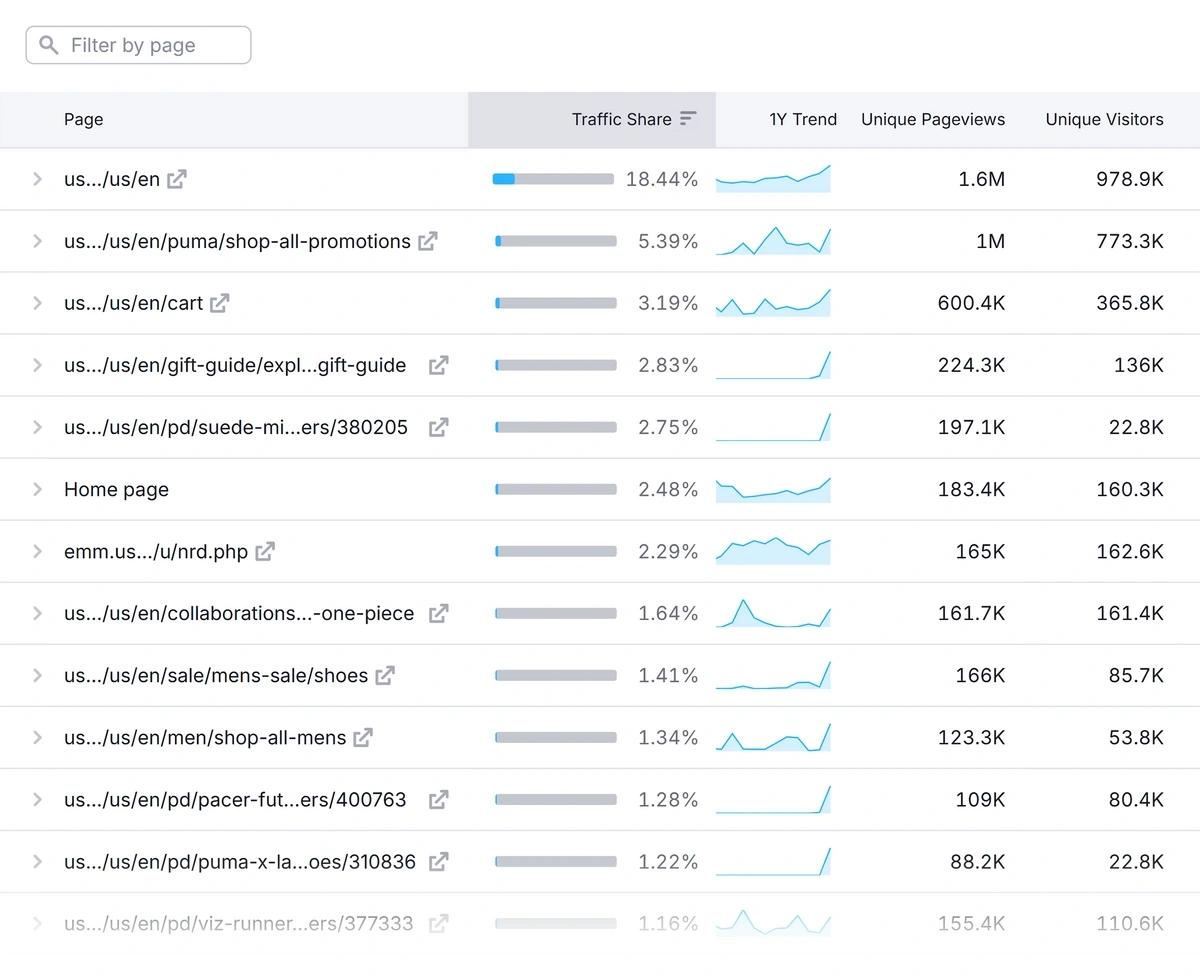Click the external link icon for the gift-guide row
Image resolution: width=1200 pixels, height=979 pixels.
438,365
